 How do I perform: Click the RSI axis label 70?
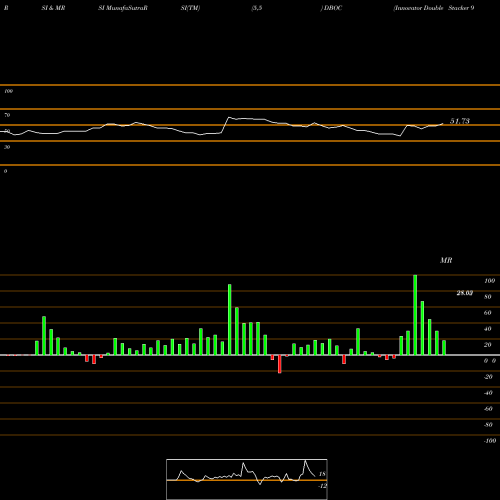tap(7, 115)
